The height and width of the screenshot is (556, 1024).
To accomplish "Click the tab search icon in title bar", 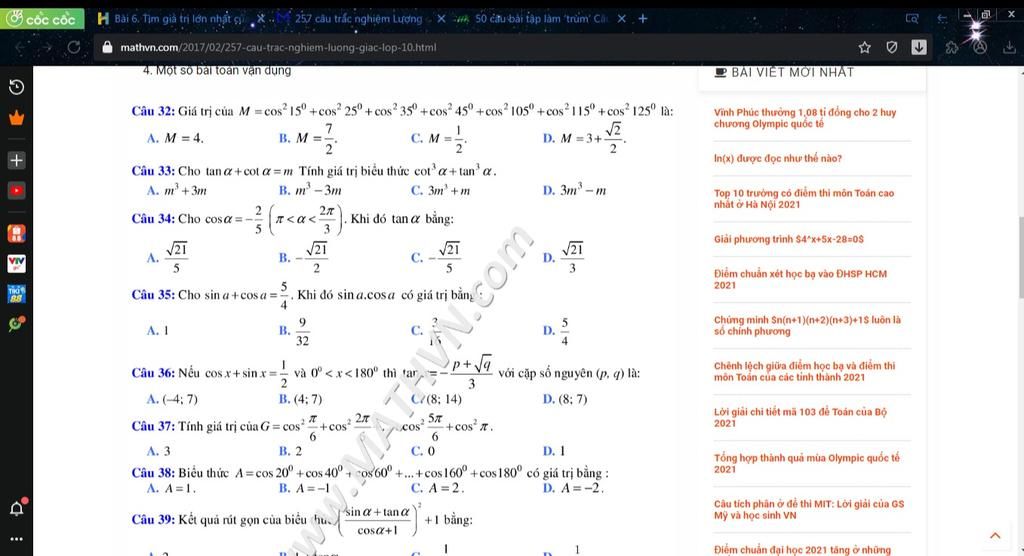I will point(912,19).
